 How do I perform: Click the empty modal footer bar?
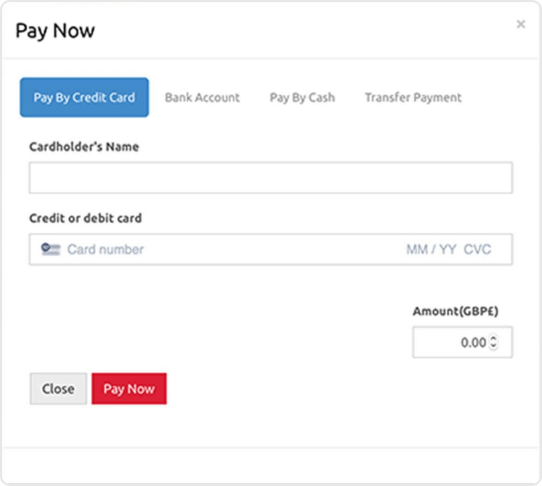click(271, 466)
